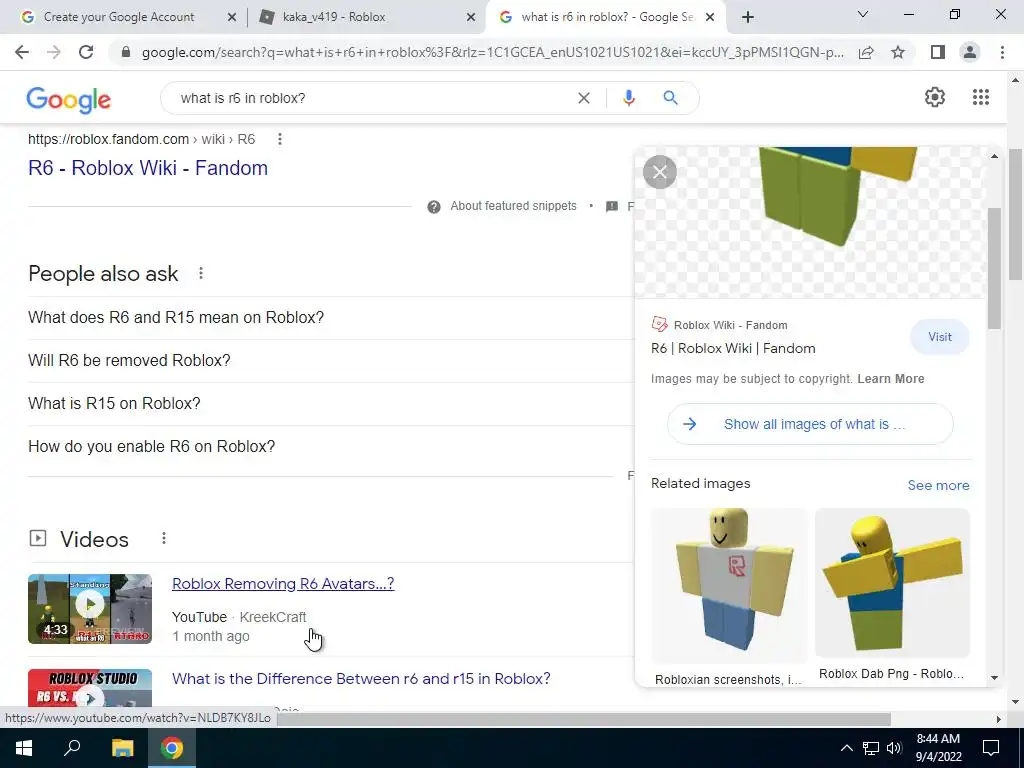Expand How do you enable R6 question
The image size is (1024, 768).
click(x=330, y=447)
